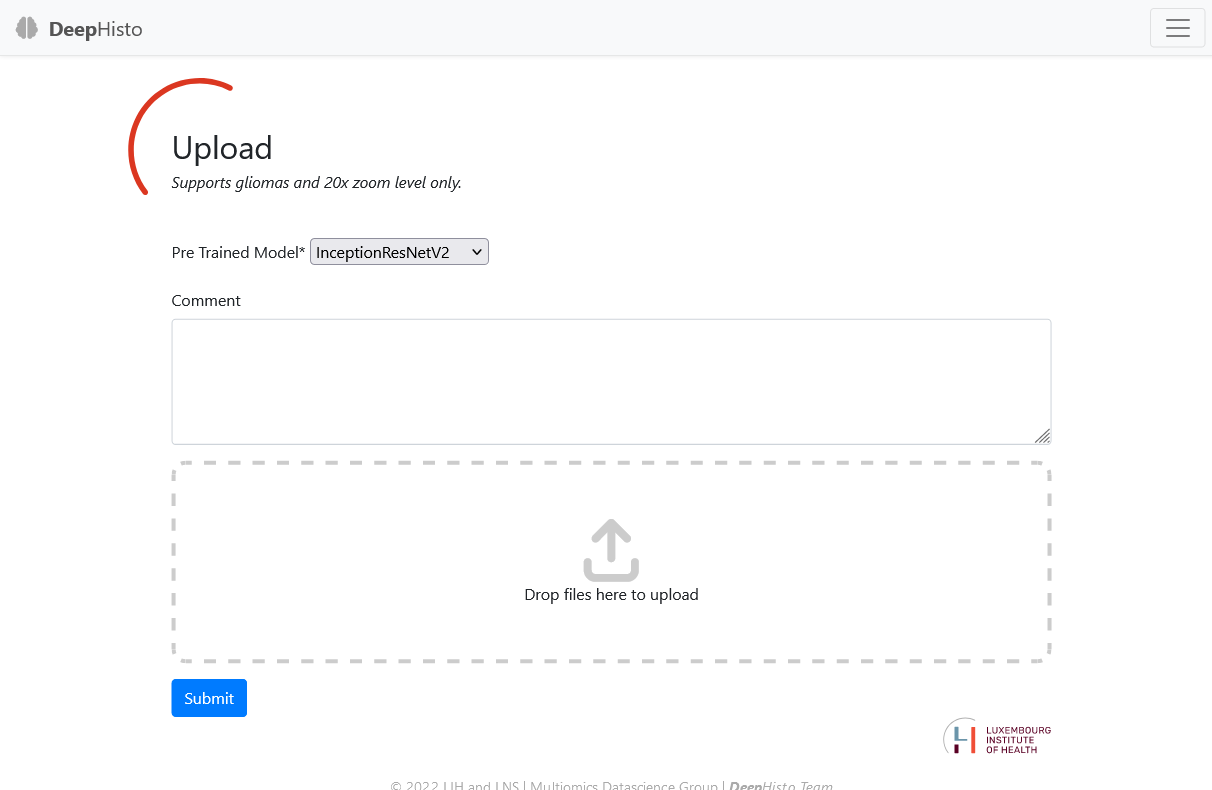Click the Upload page heading
The height and width of the screenshot is (790, 1212).
[x=222, y=148]
